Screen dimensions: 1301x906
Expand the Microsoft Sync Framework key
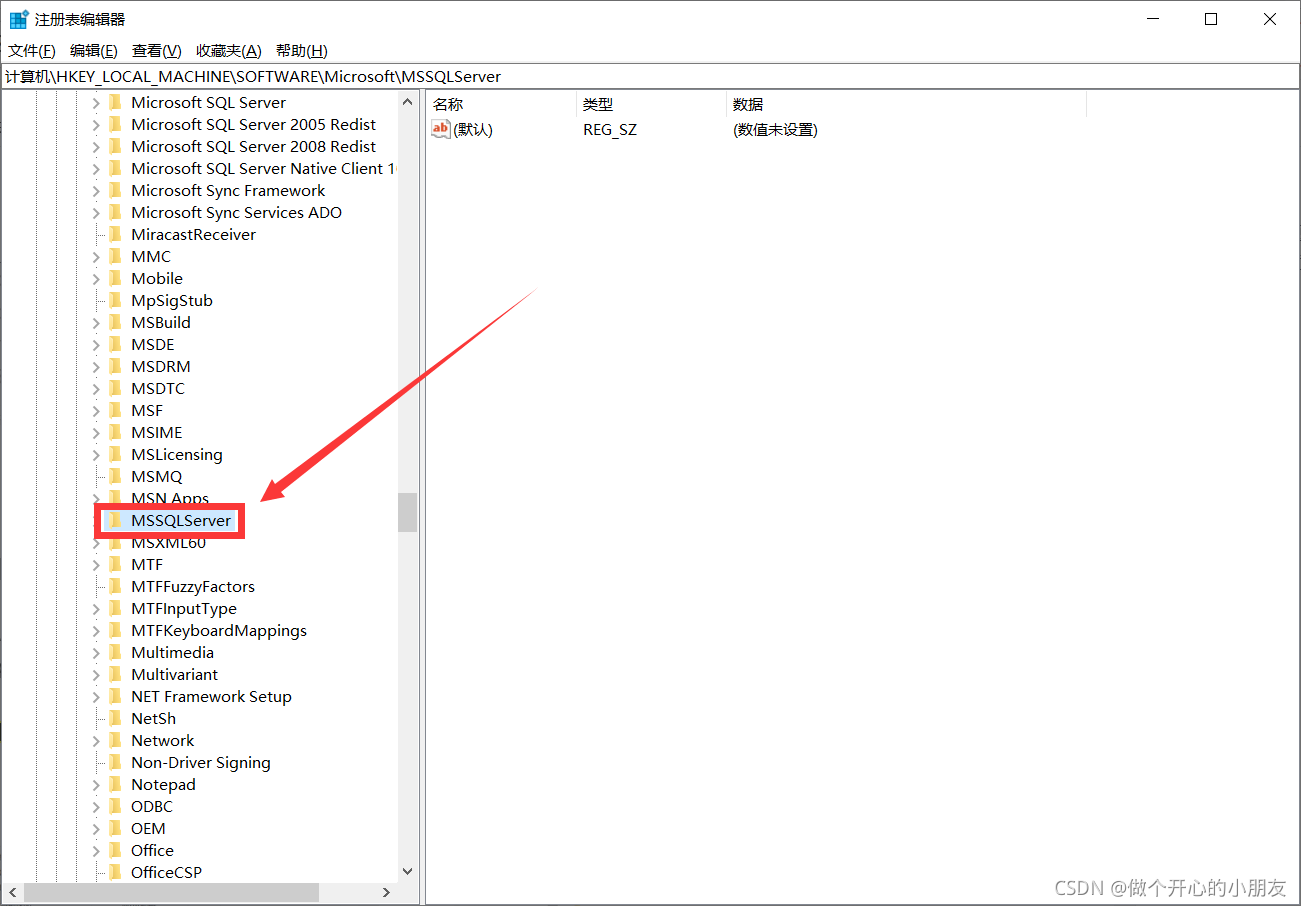tap(96, 191)
